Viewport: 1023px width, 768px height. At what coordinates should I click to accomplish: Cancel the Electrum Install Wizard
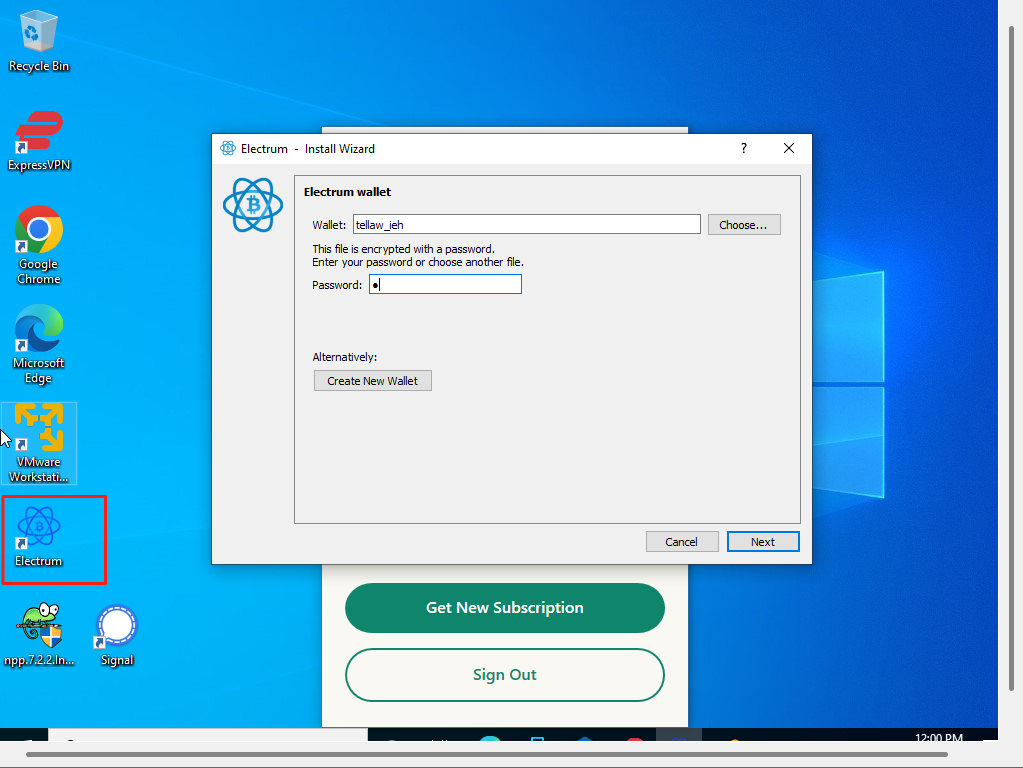pos(681,542)
